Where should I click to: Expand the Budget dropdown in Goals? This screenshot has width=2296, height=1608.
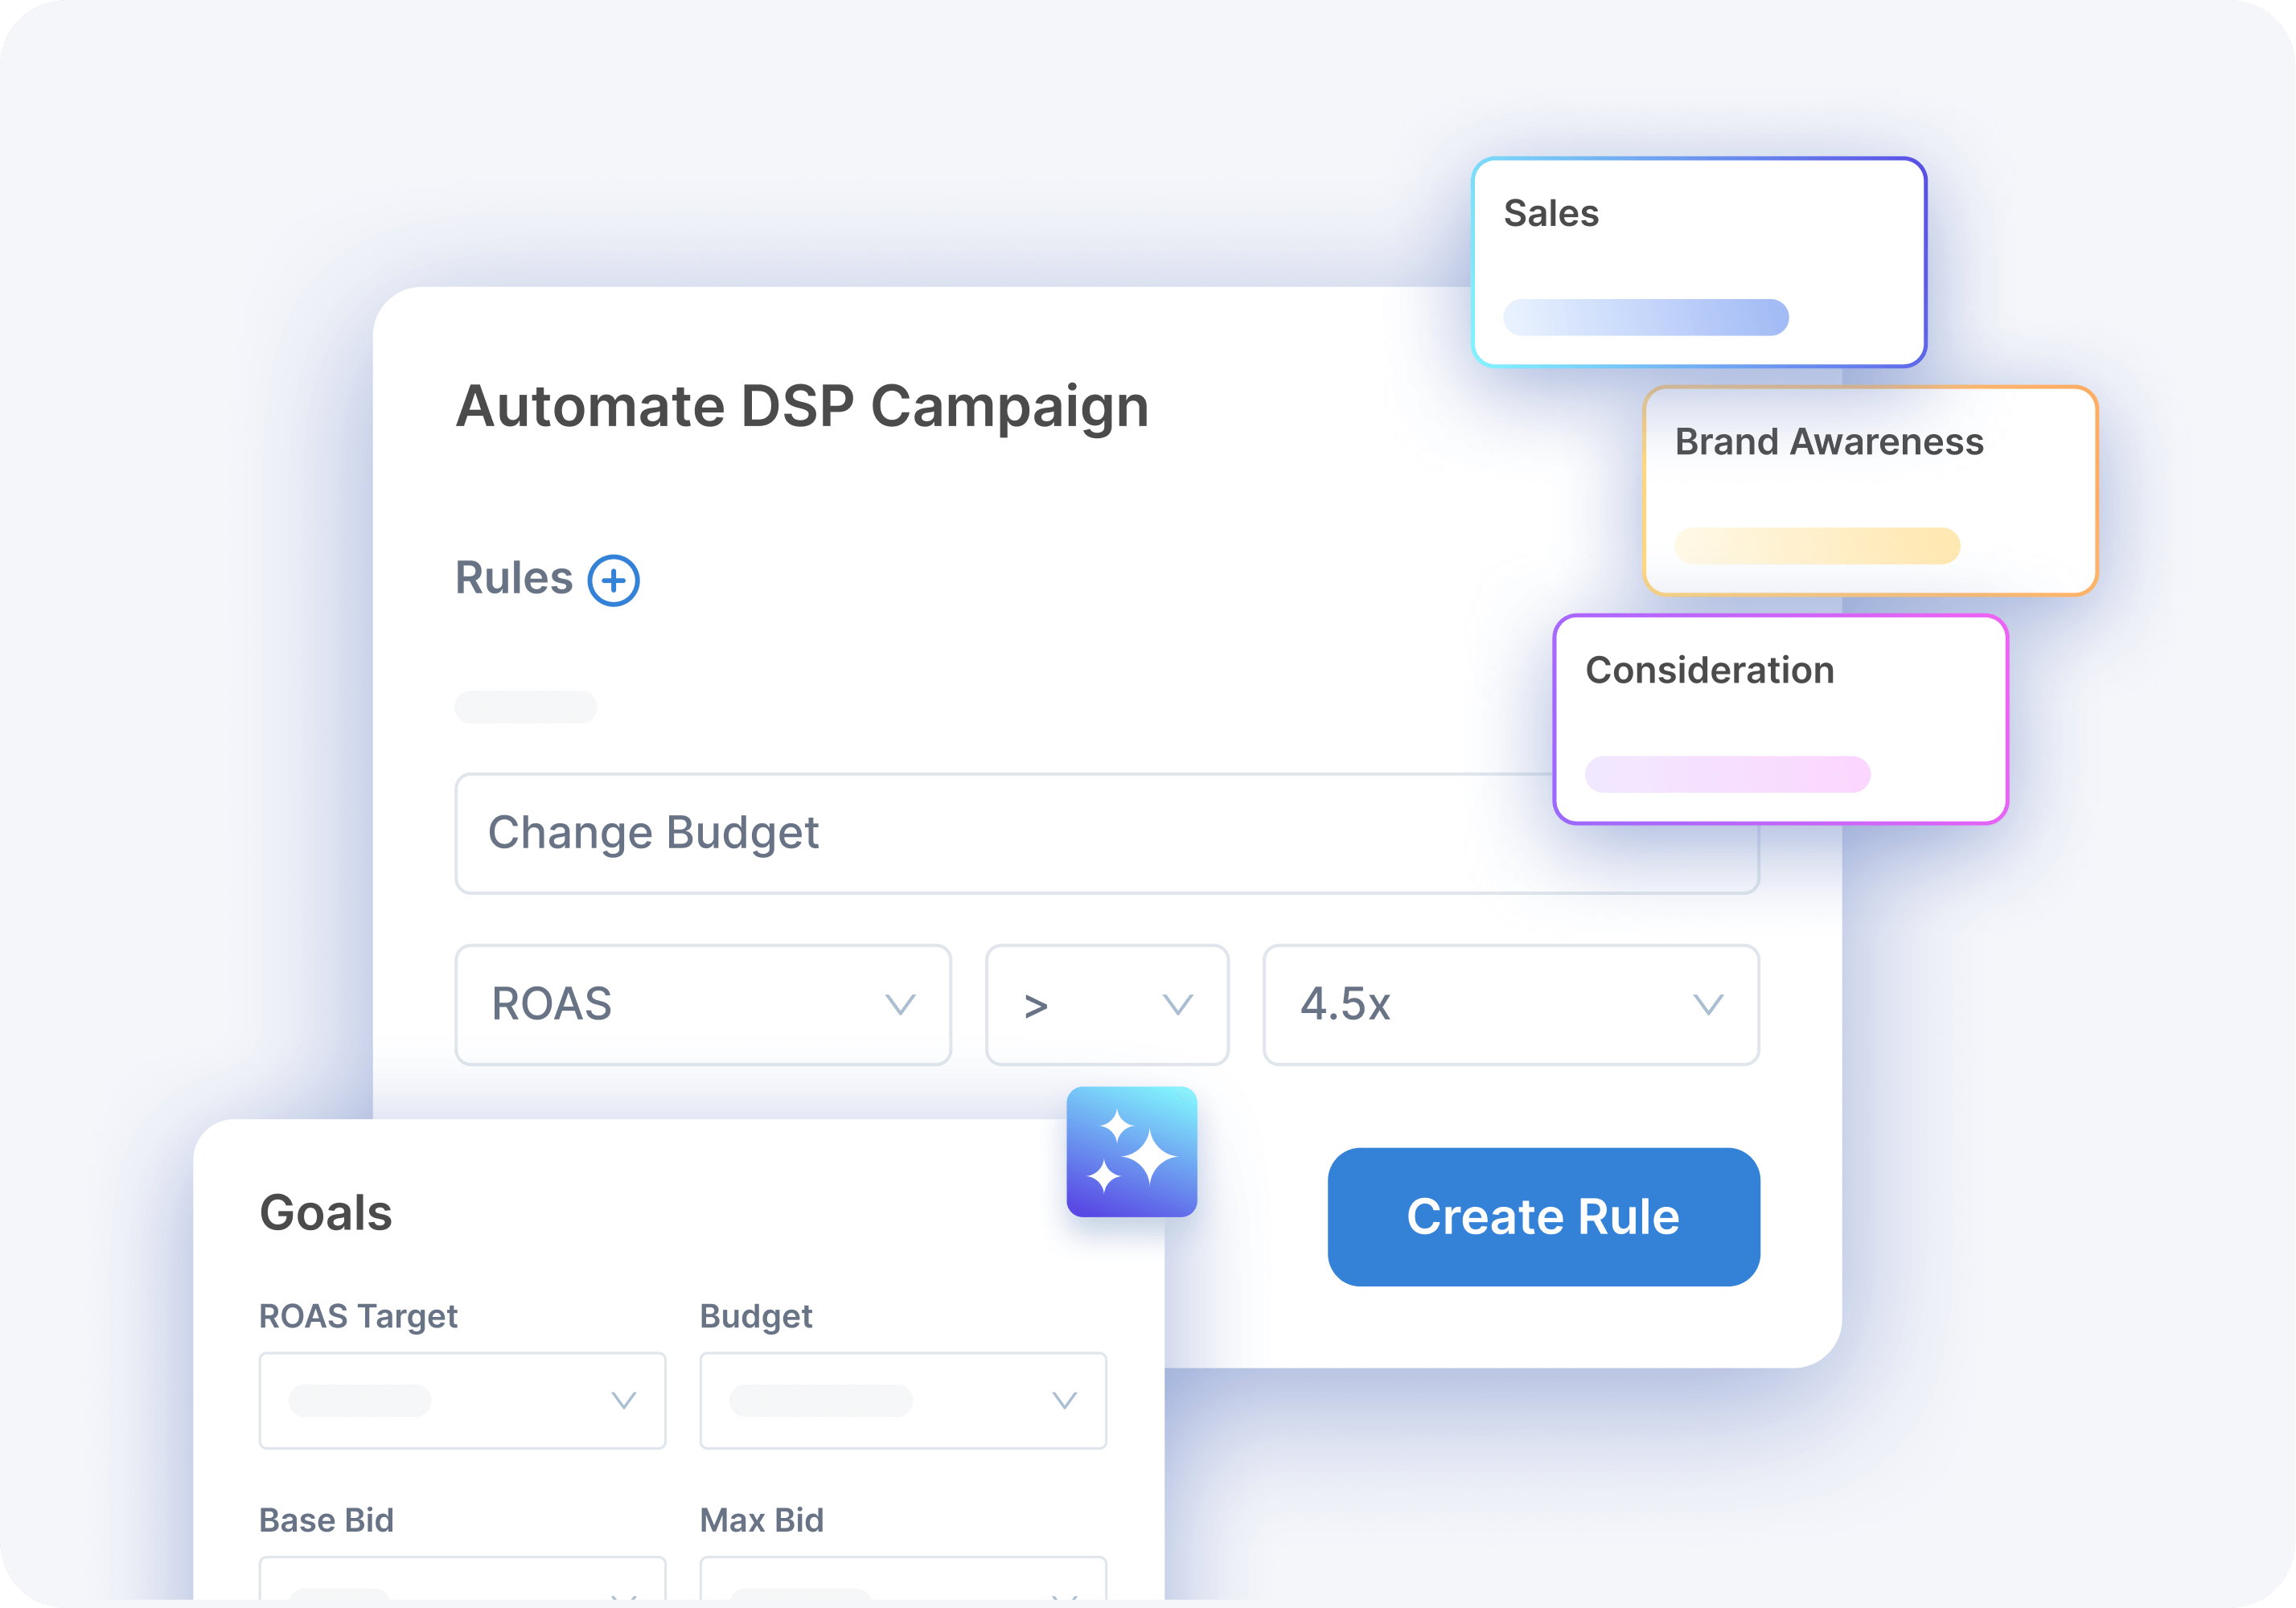[x=903, y=1400]
